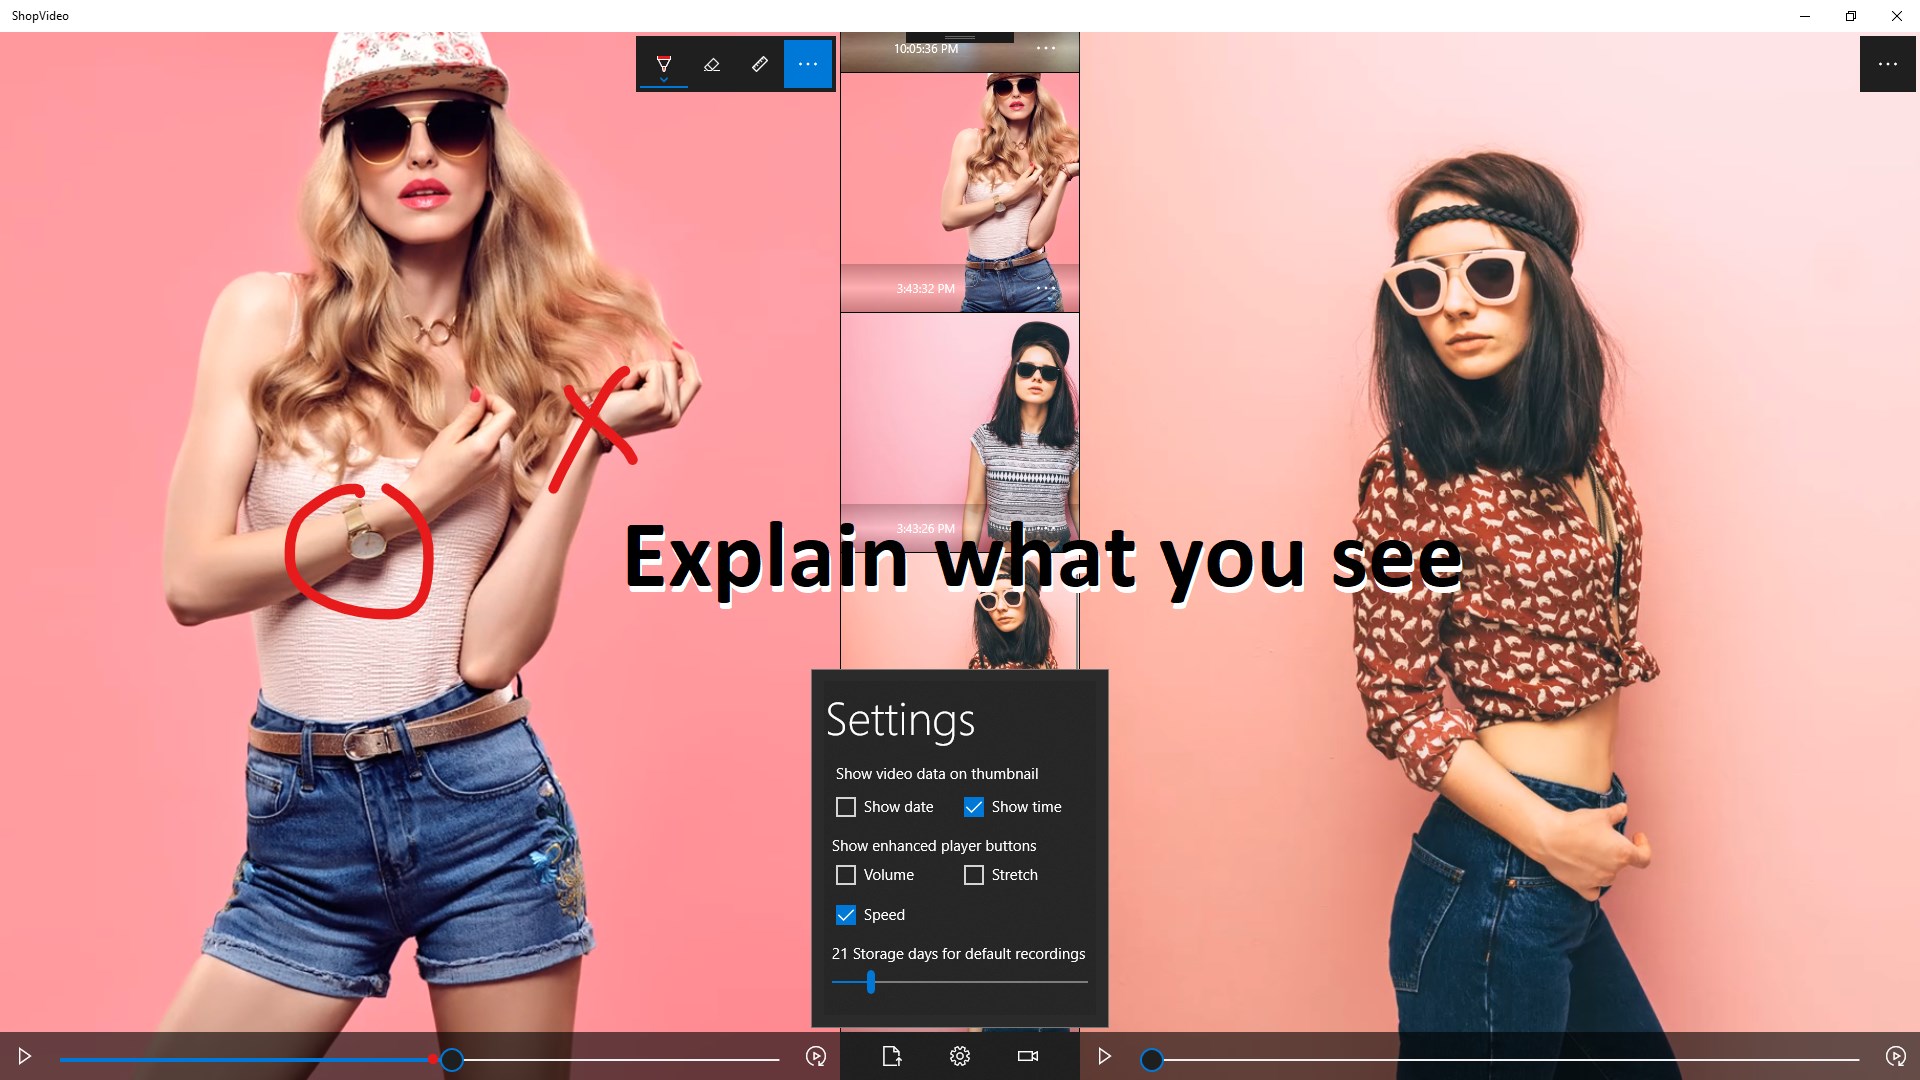Enable the Show date checkbox
Screen dimensions: 1920x1080
pos(846,807)
